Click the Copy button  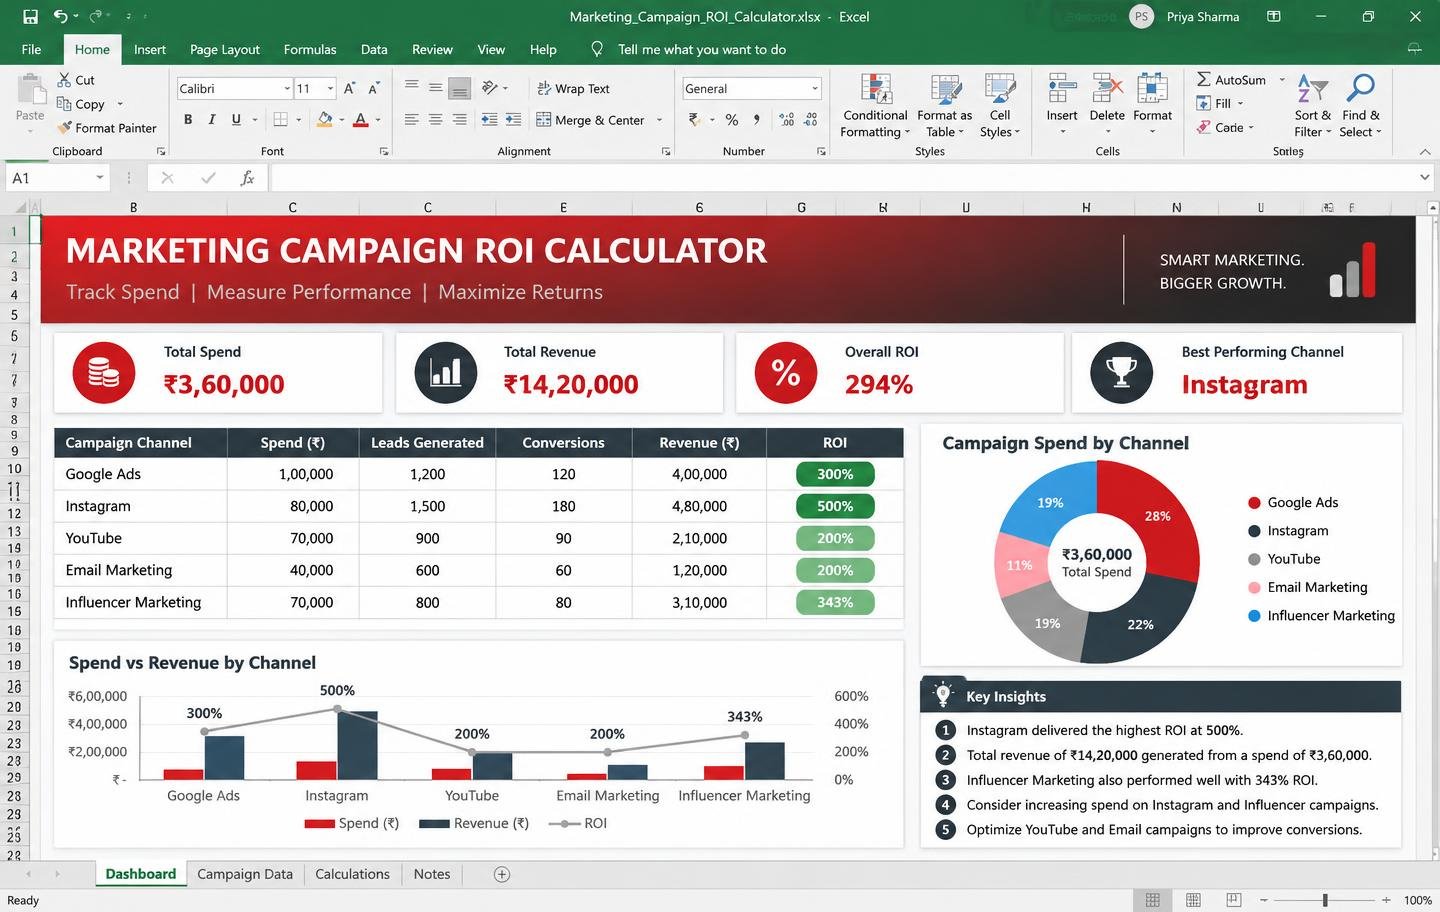(x=81, y=104)
